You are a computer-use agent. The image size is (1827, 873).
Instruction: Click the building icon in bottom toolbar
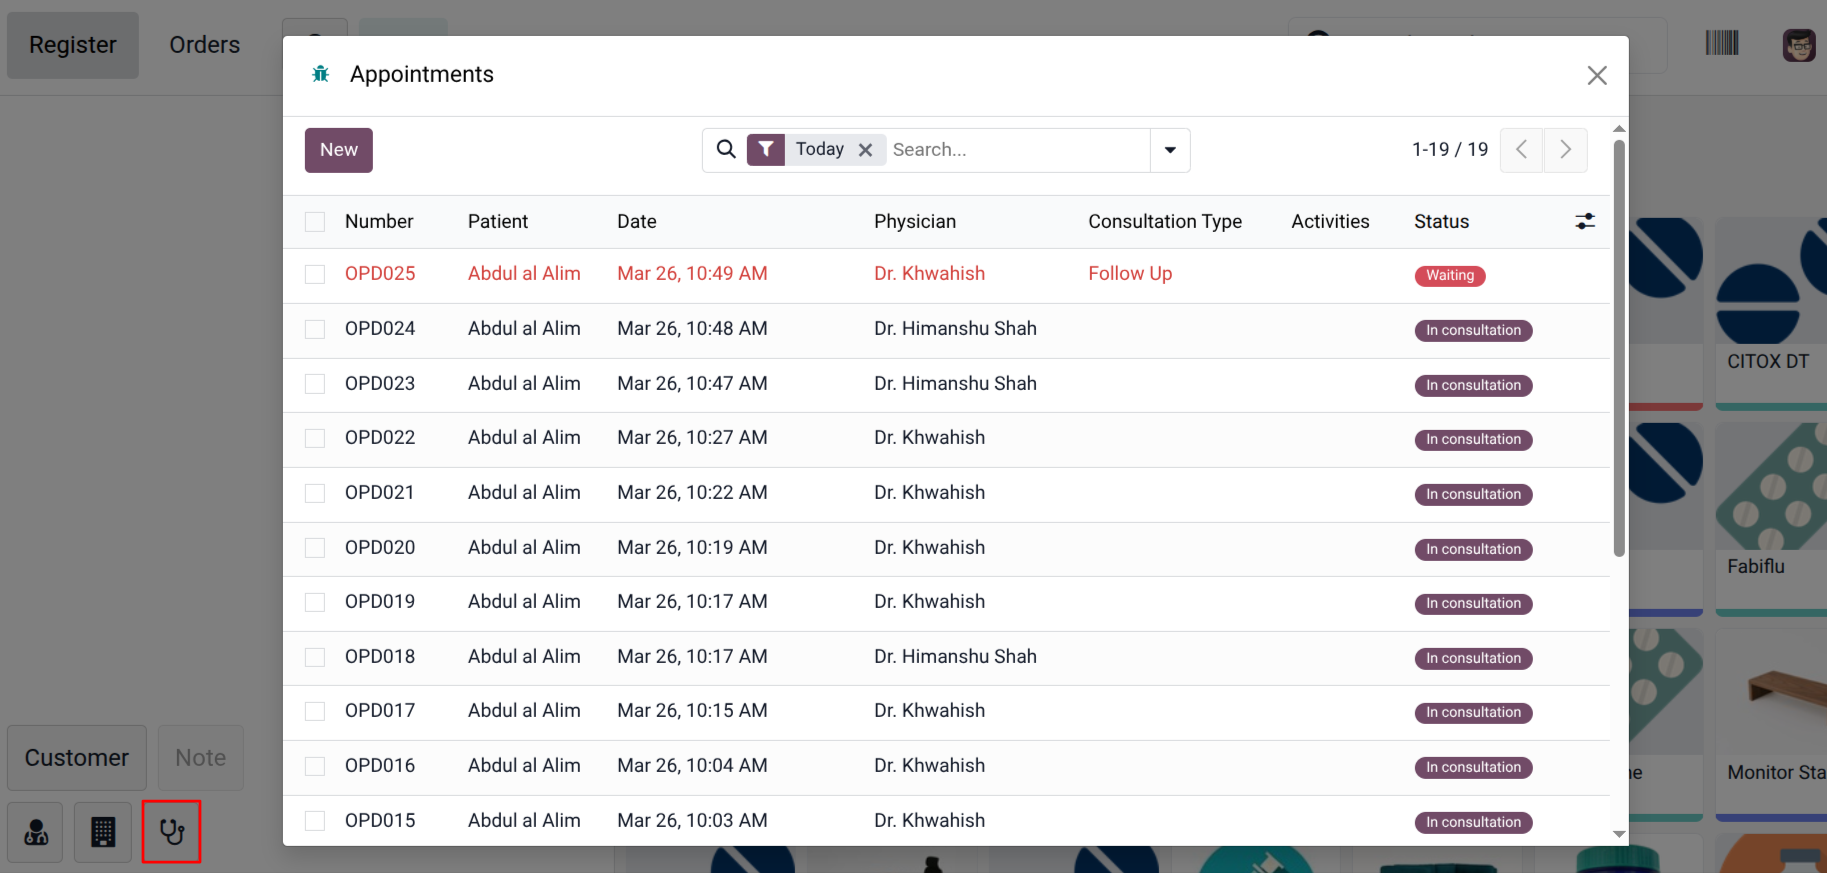tap(103, 832)
